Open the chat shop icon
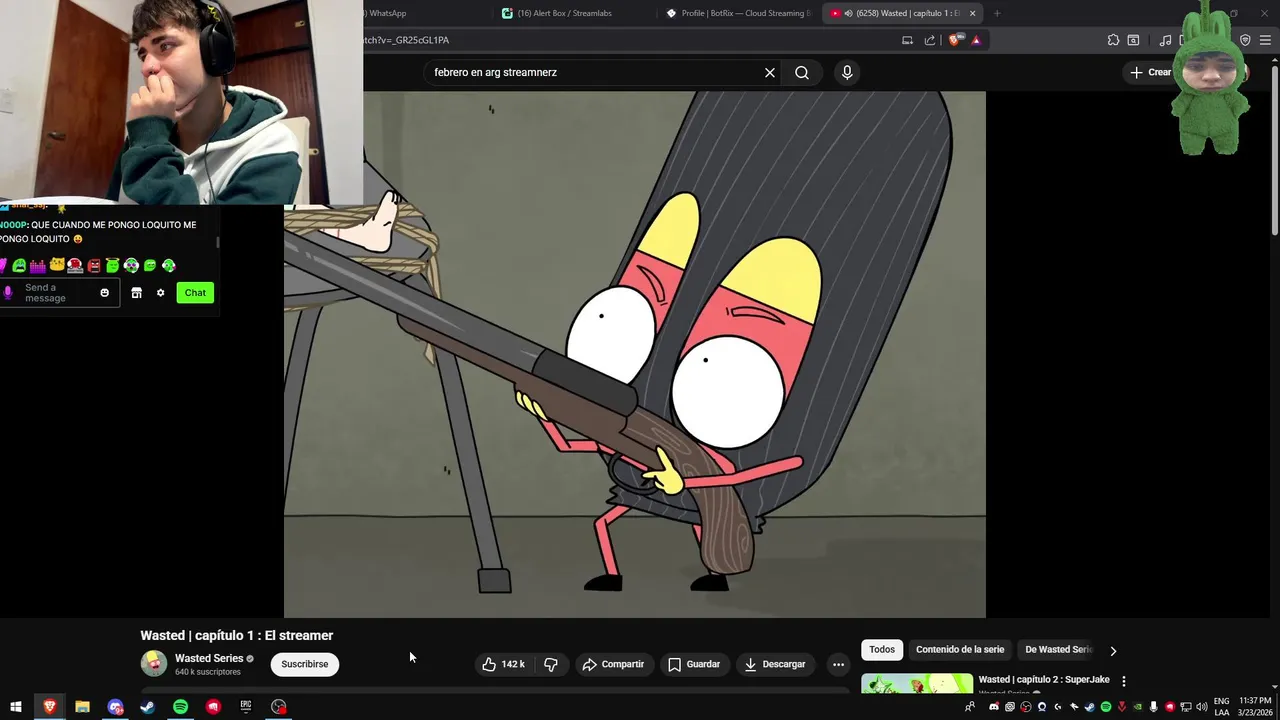This screenshot has height=720, width=1280. click(137, 293)
